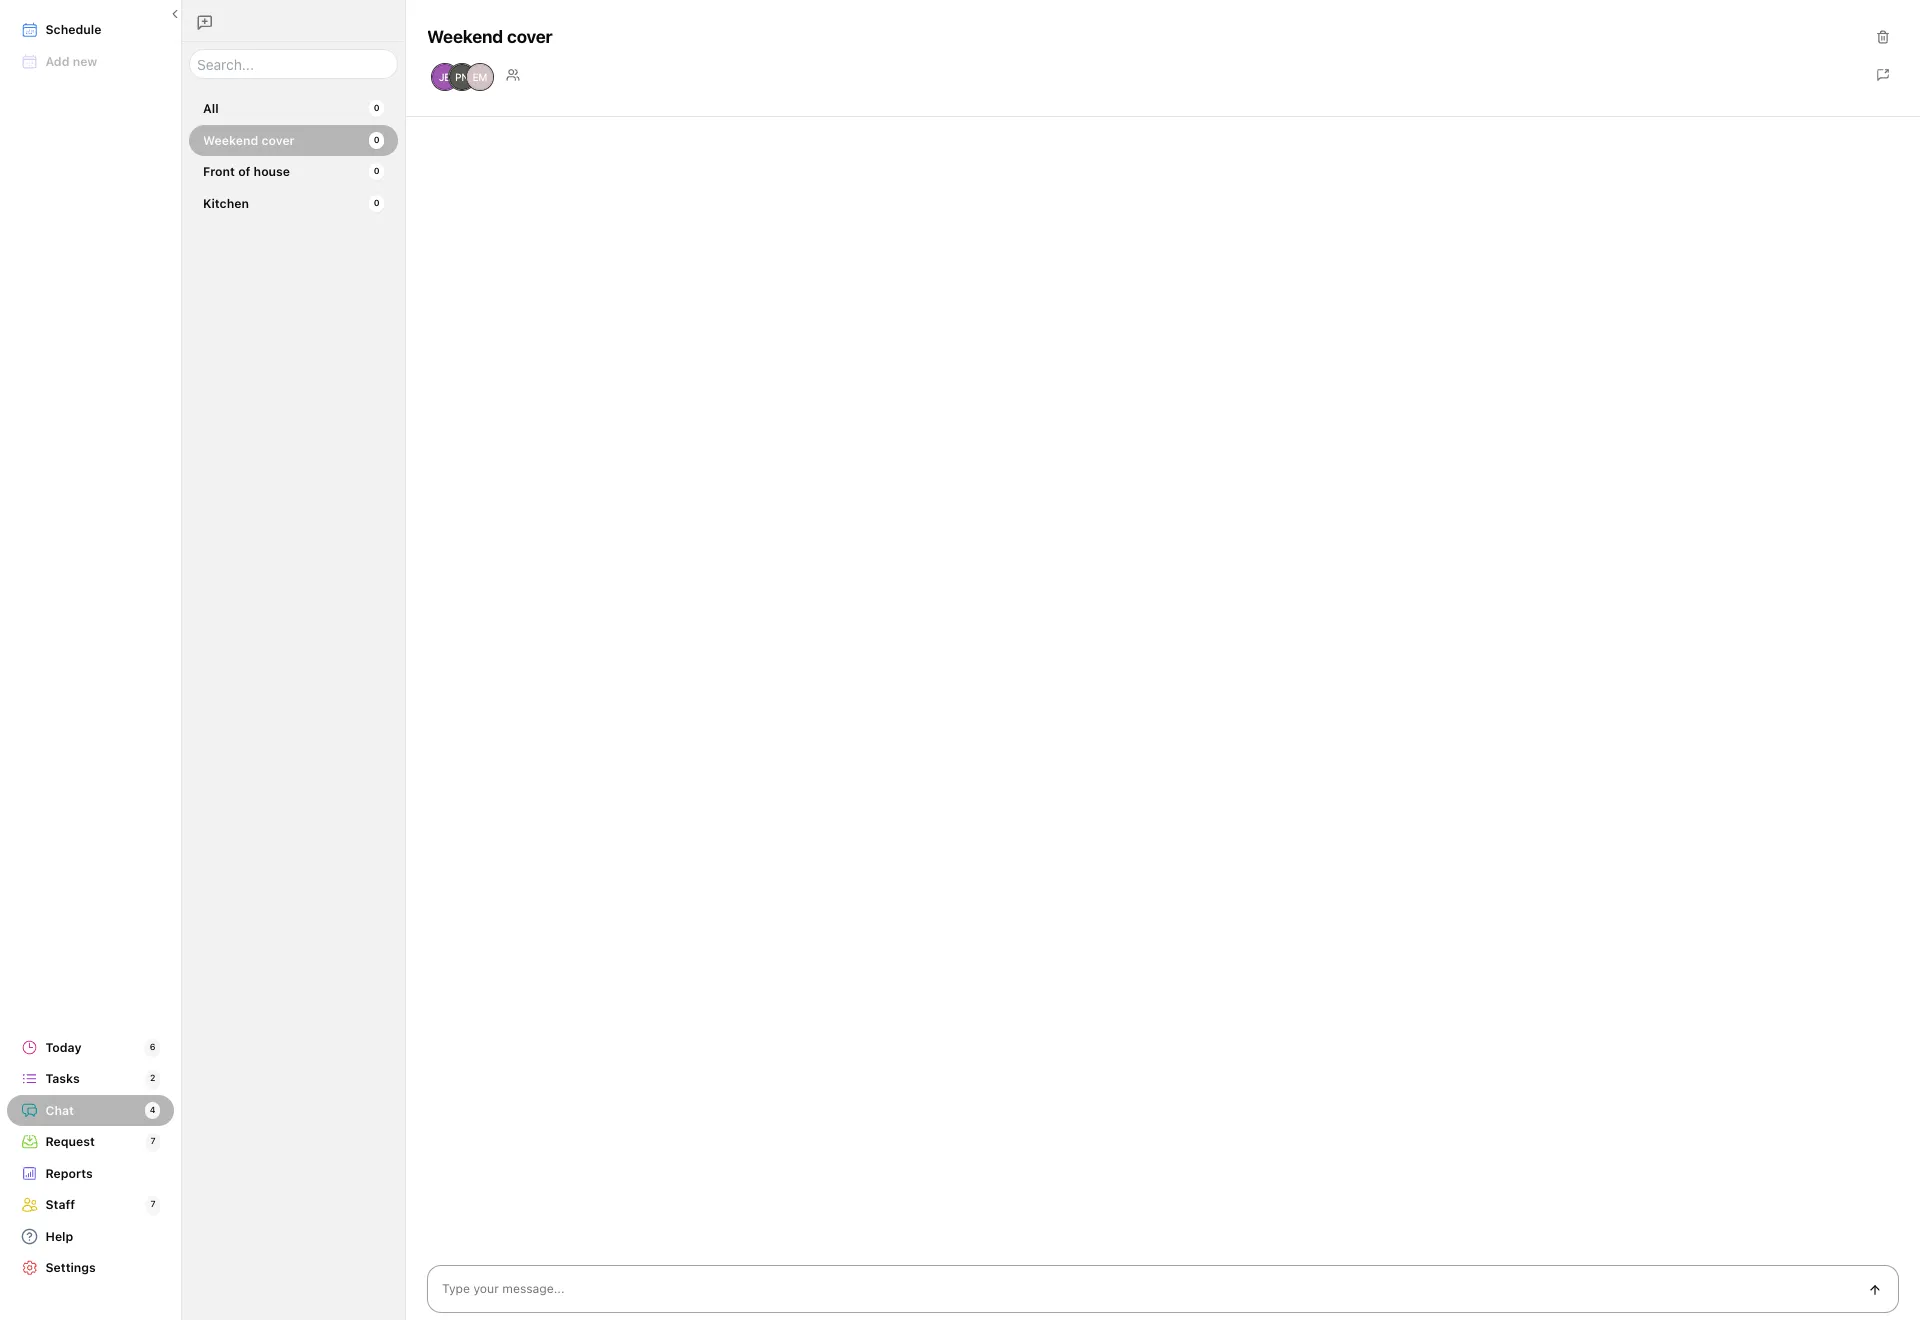Image resolution: width=1920 pixels, height=1320 pixels.
Task: Click the Help question mark icon
Action: (30, 1237)
